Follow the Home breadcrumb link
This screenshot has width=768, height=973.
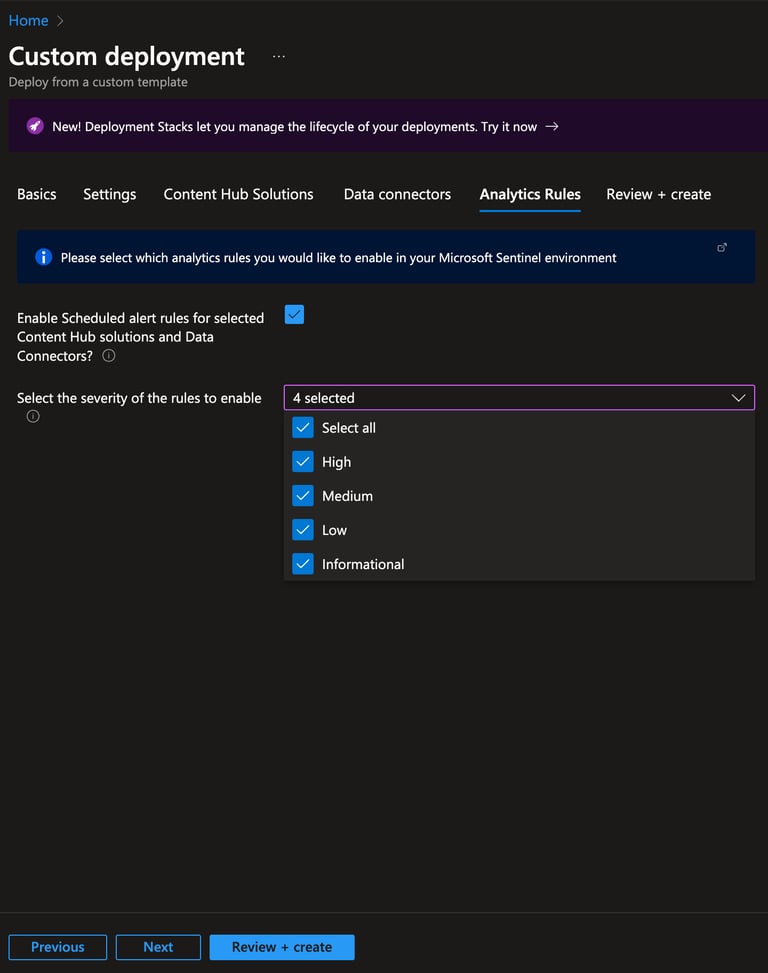point(29,20)
